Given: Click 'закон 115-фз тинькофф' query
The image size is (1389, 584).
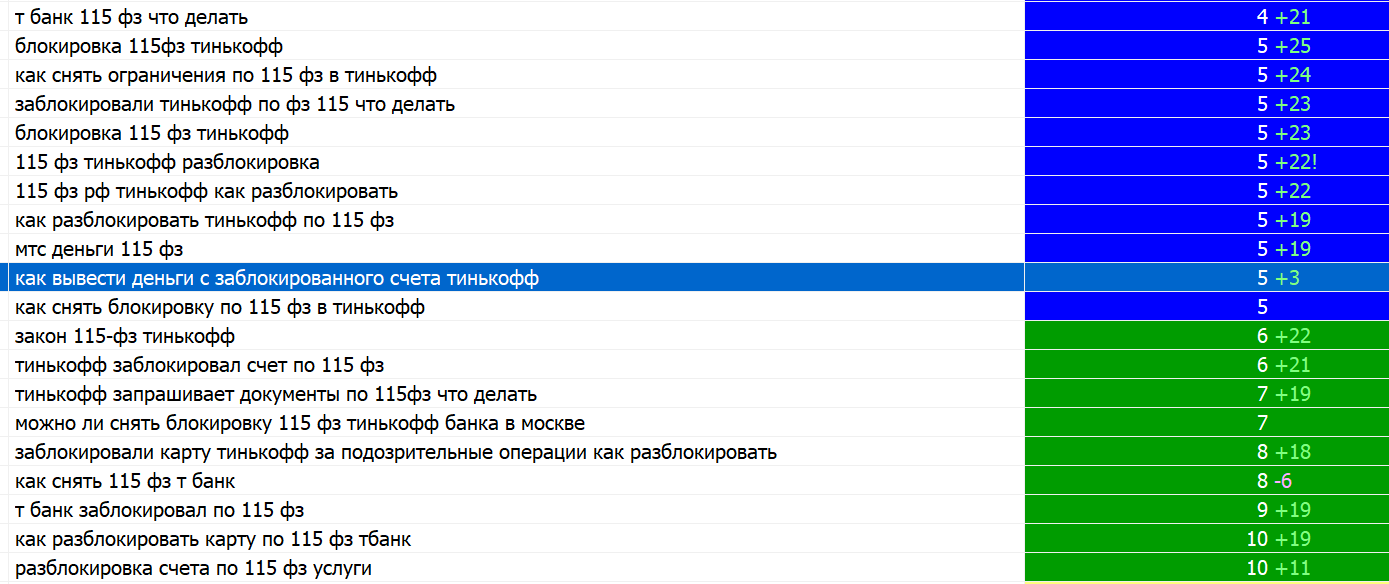Looking at the screenshot, I should pyautogui.click(x=125, y=336).
